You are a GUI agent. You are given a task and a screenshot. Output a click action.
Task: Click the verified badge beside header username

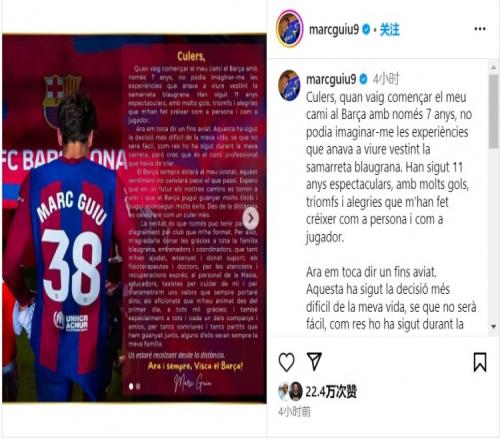pos(366,30)
